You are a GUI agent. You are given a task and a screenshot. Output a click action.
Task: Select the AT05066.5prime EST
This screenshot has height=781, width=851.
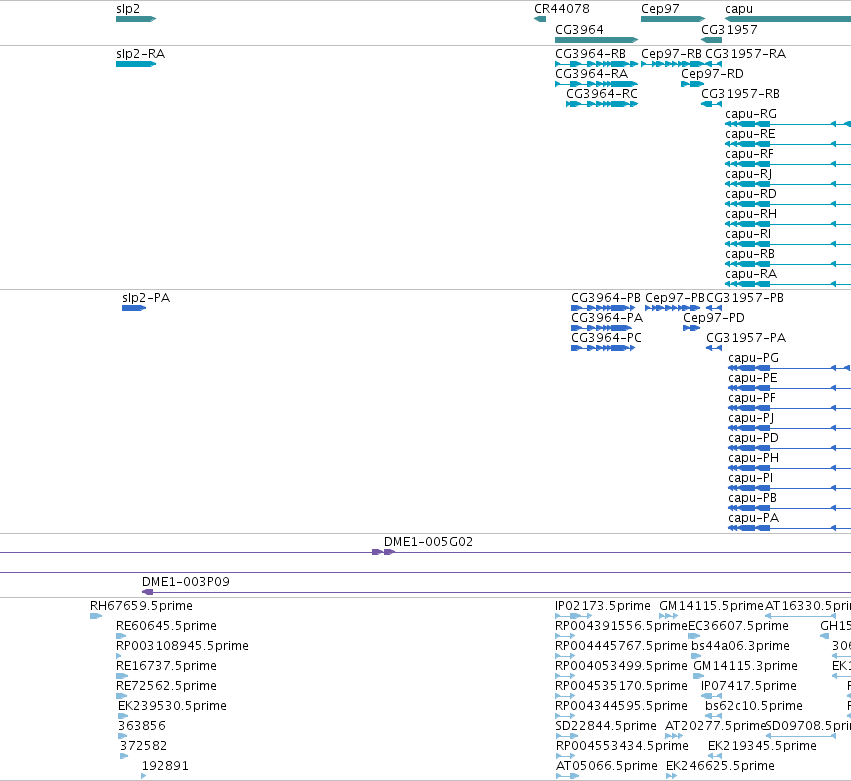click(x=567, y=777)
